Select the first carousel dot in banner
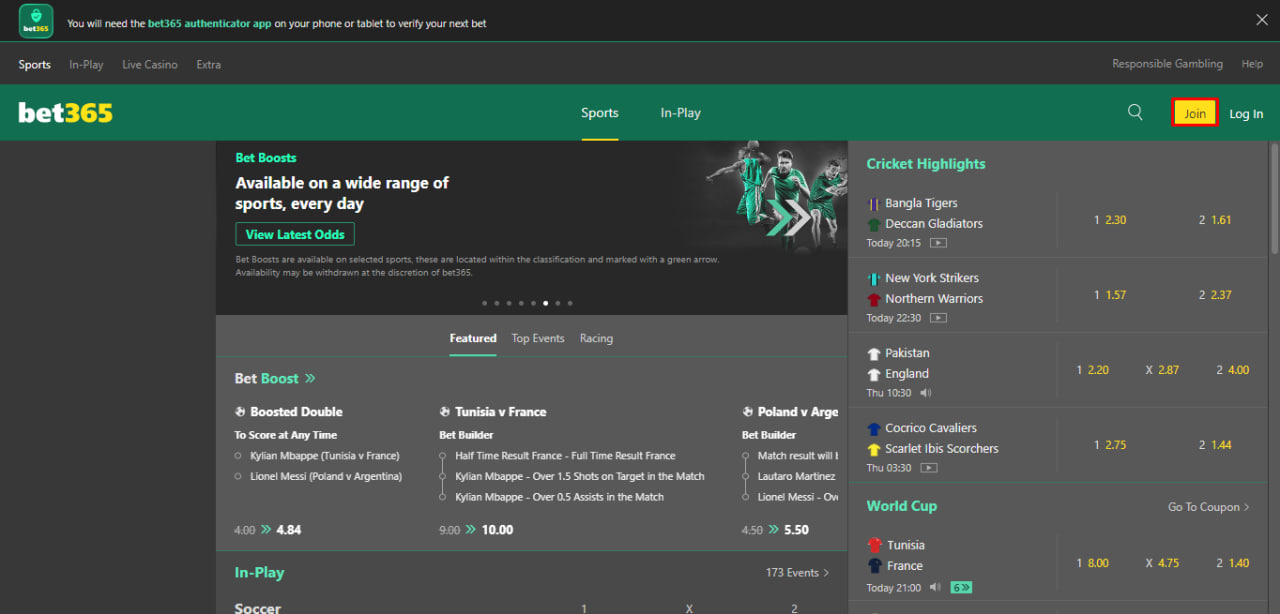 [x=484, y=303]
